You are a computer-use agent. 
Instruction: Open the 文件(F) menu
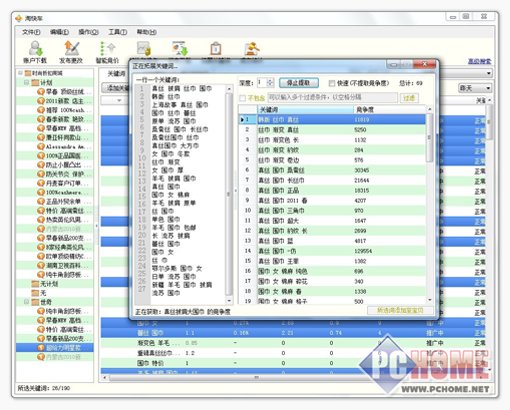(x=31, y=32)
